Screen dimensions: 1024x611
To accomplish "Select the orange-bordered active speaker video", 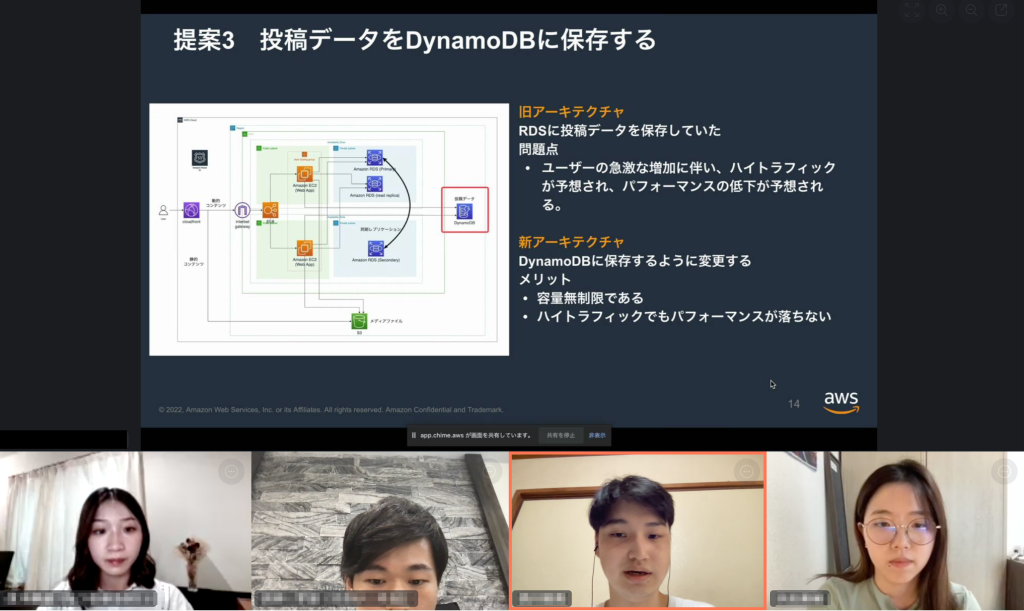I will tap(636, 530).
